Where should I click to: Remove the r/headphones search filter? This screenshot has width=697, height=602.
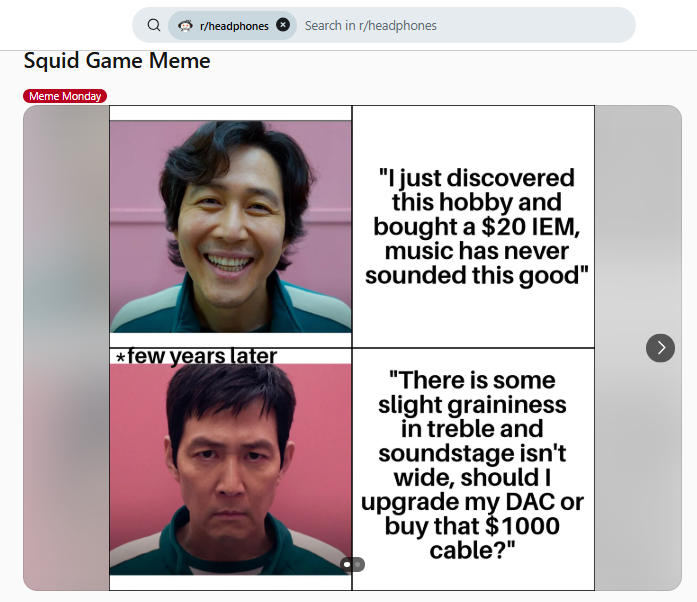283,25
